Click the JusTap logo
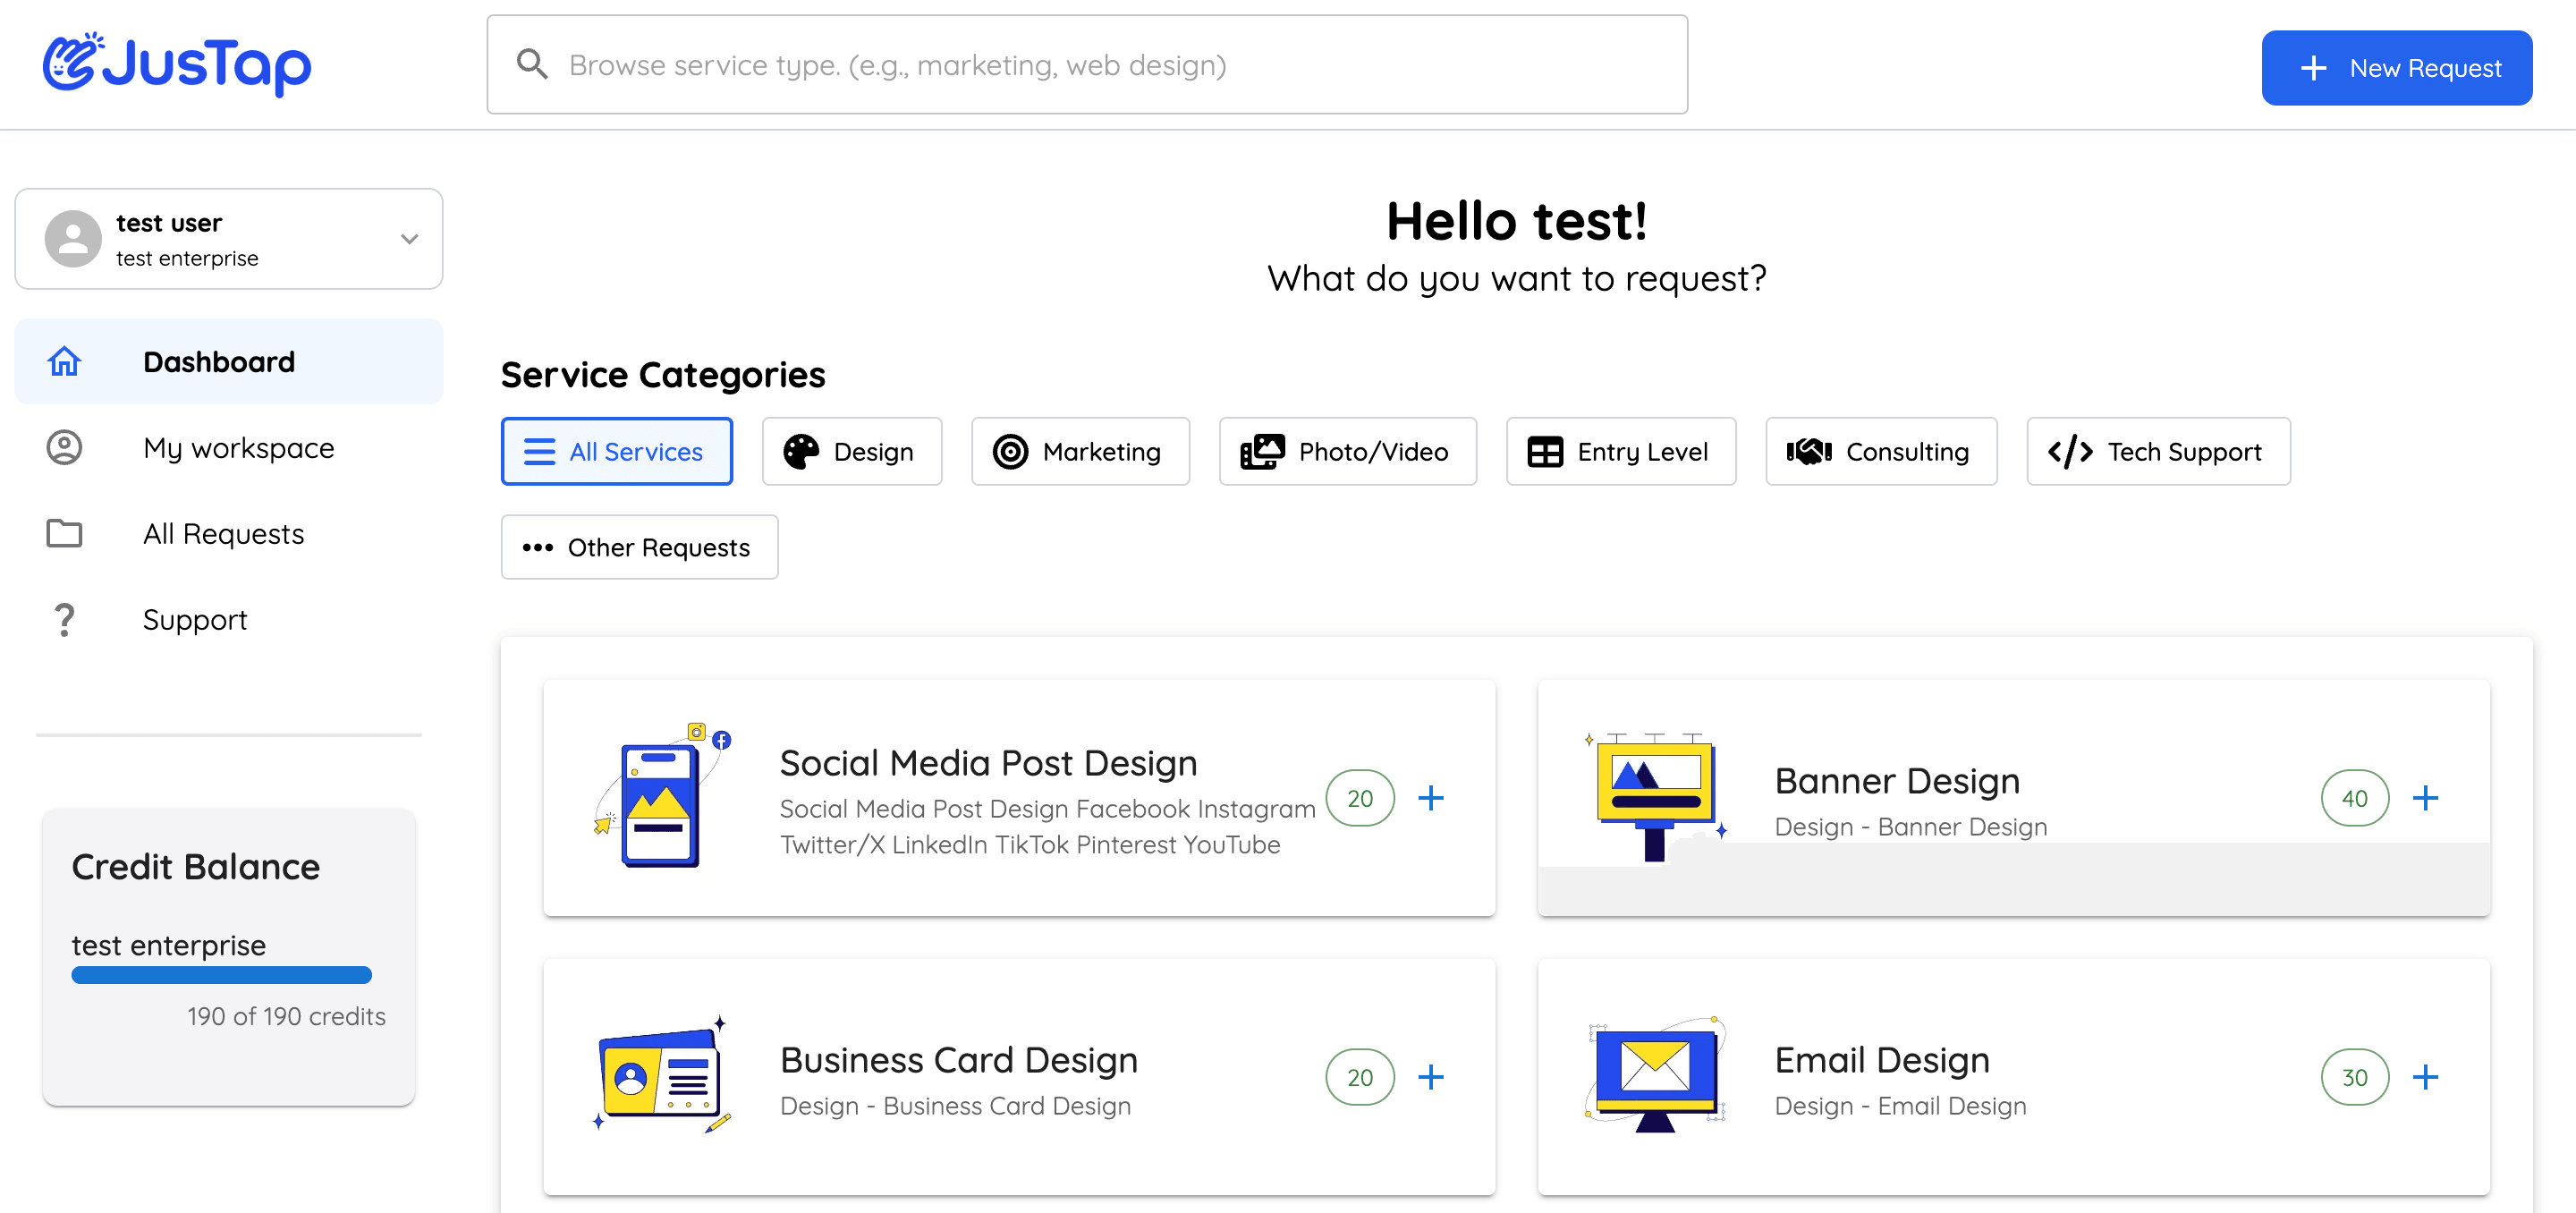Image resolution: width=2576 pixels, height=1213 pixels. 177,64
